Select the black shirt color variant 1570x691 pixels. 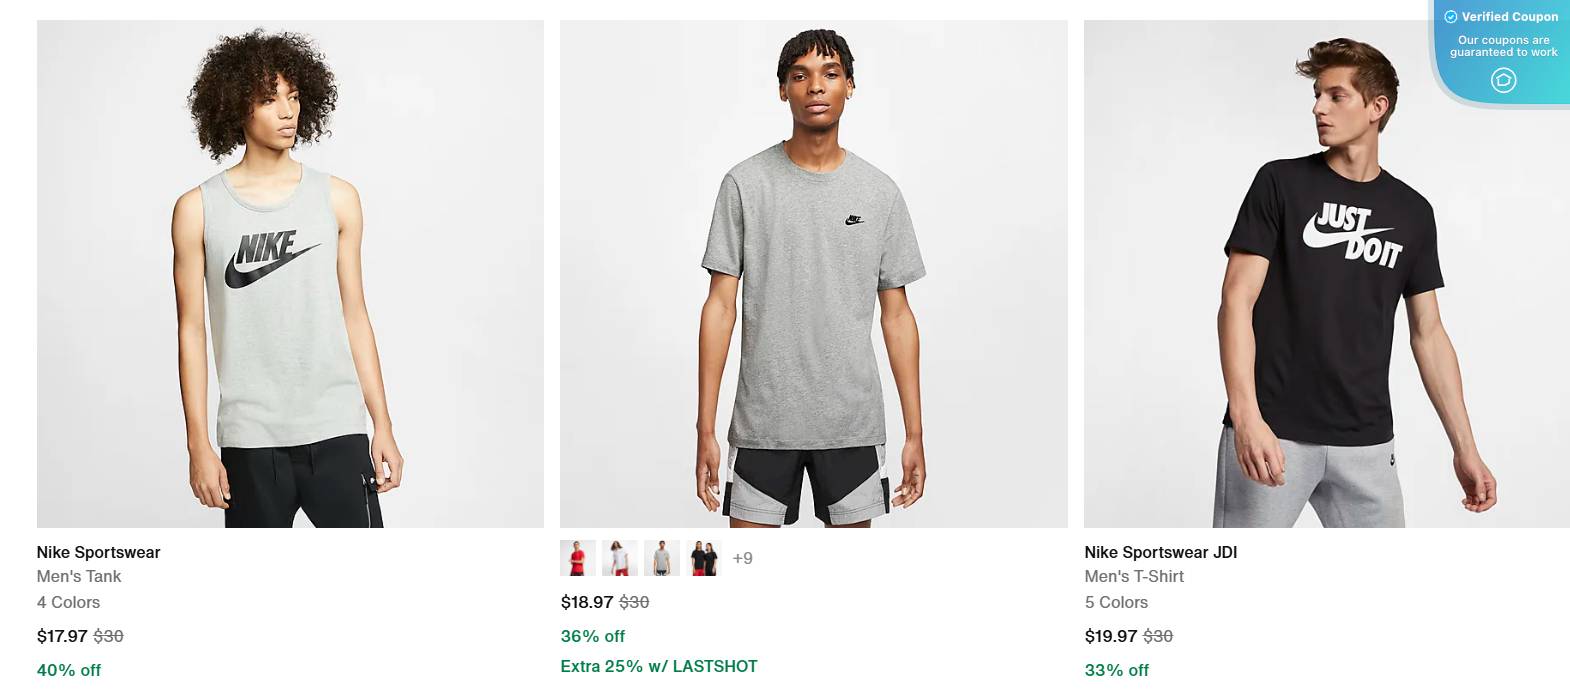pos(703,557)
